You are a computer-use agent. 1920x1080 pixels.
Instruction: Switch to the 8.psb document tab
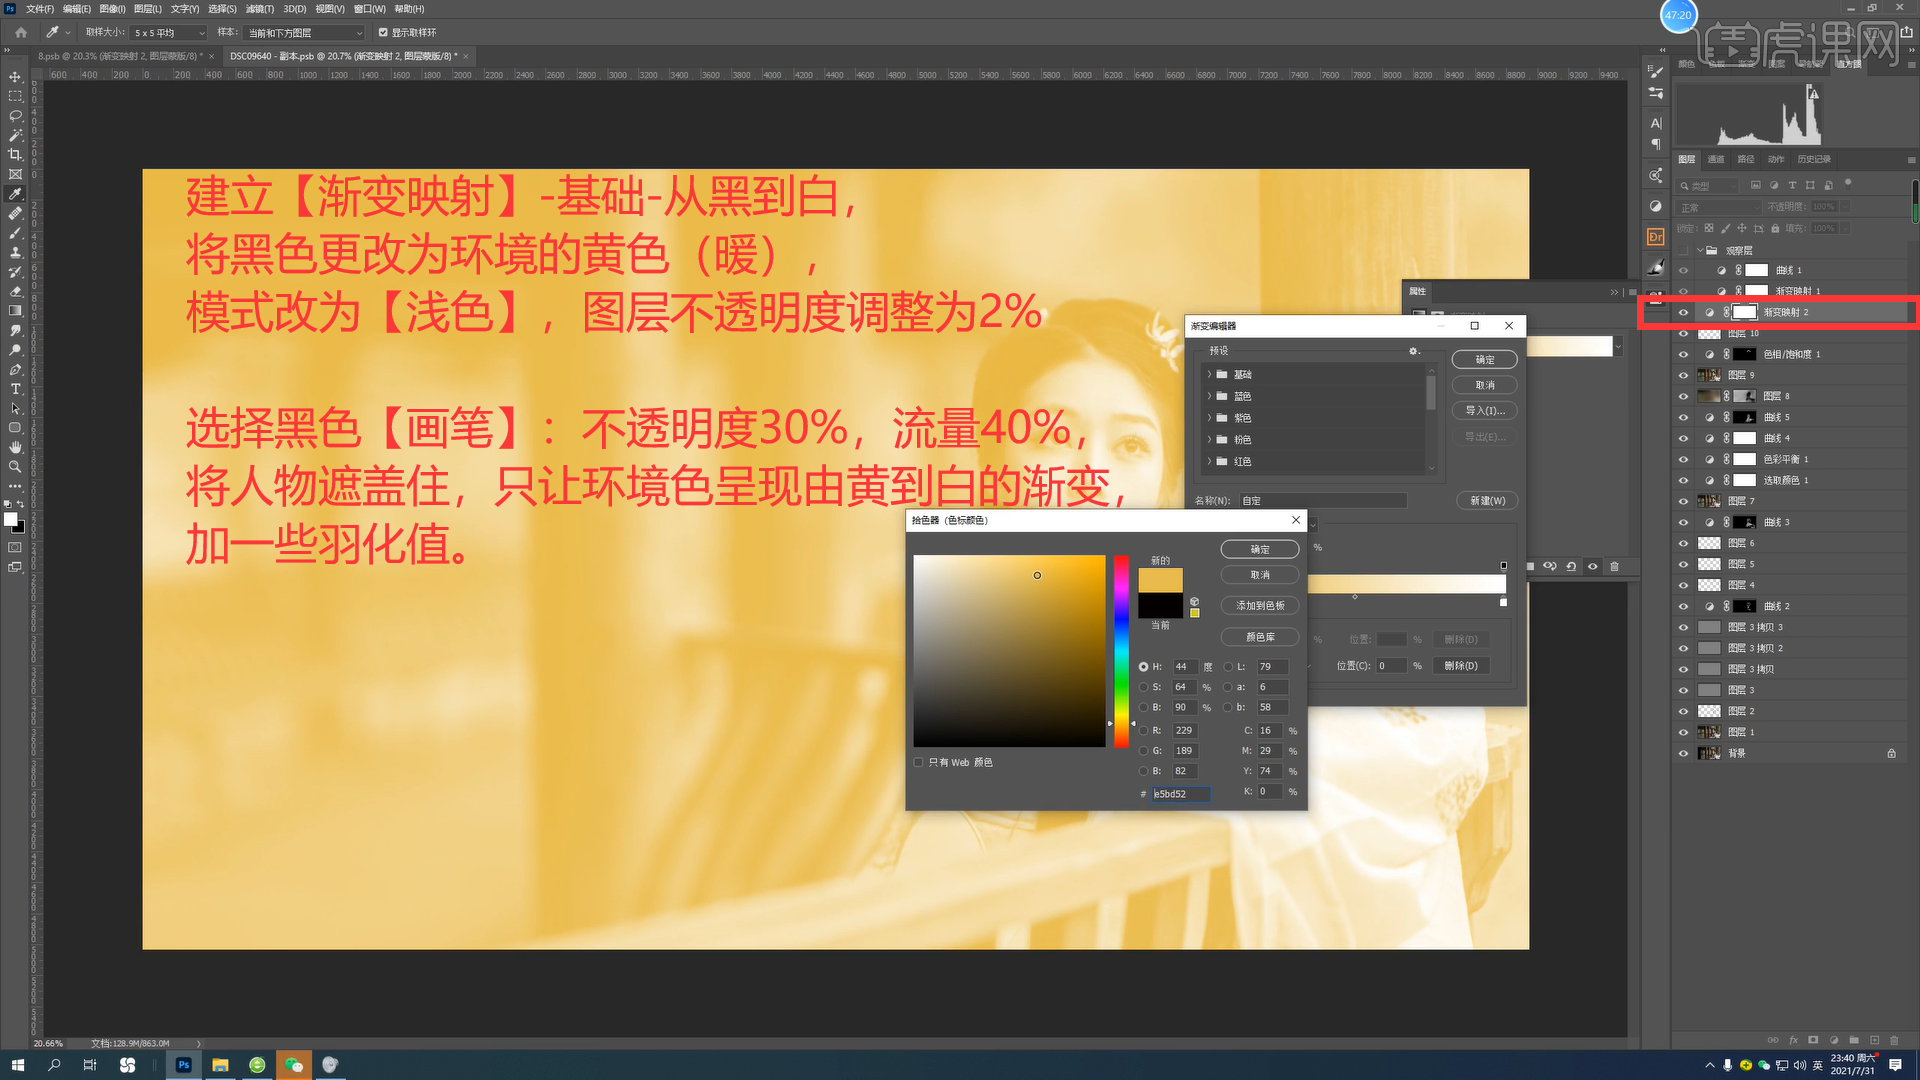(x=120, y=56)
